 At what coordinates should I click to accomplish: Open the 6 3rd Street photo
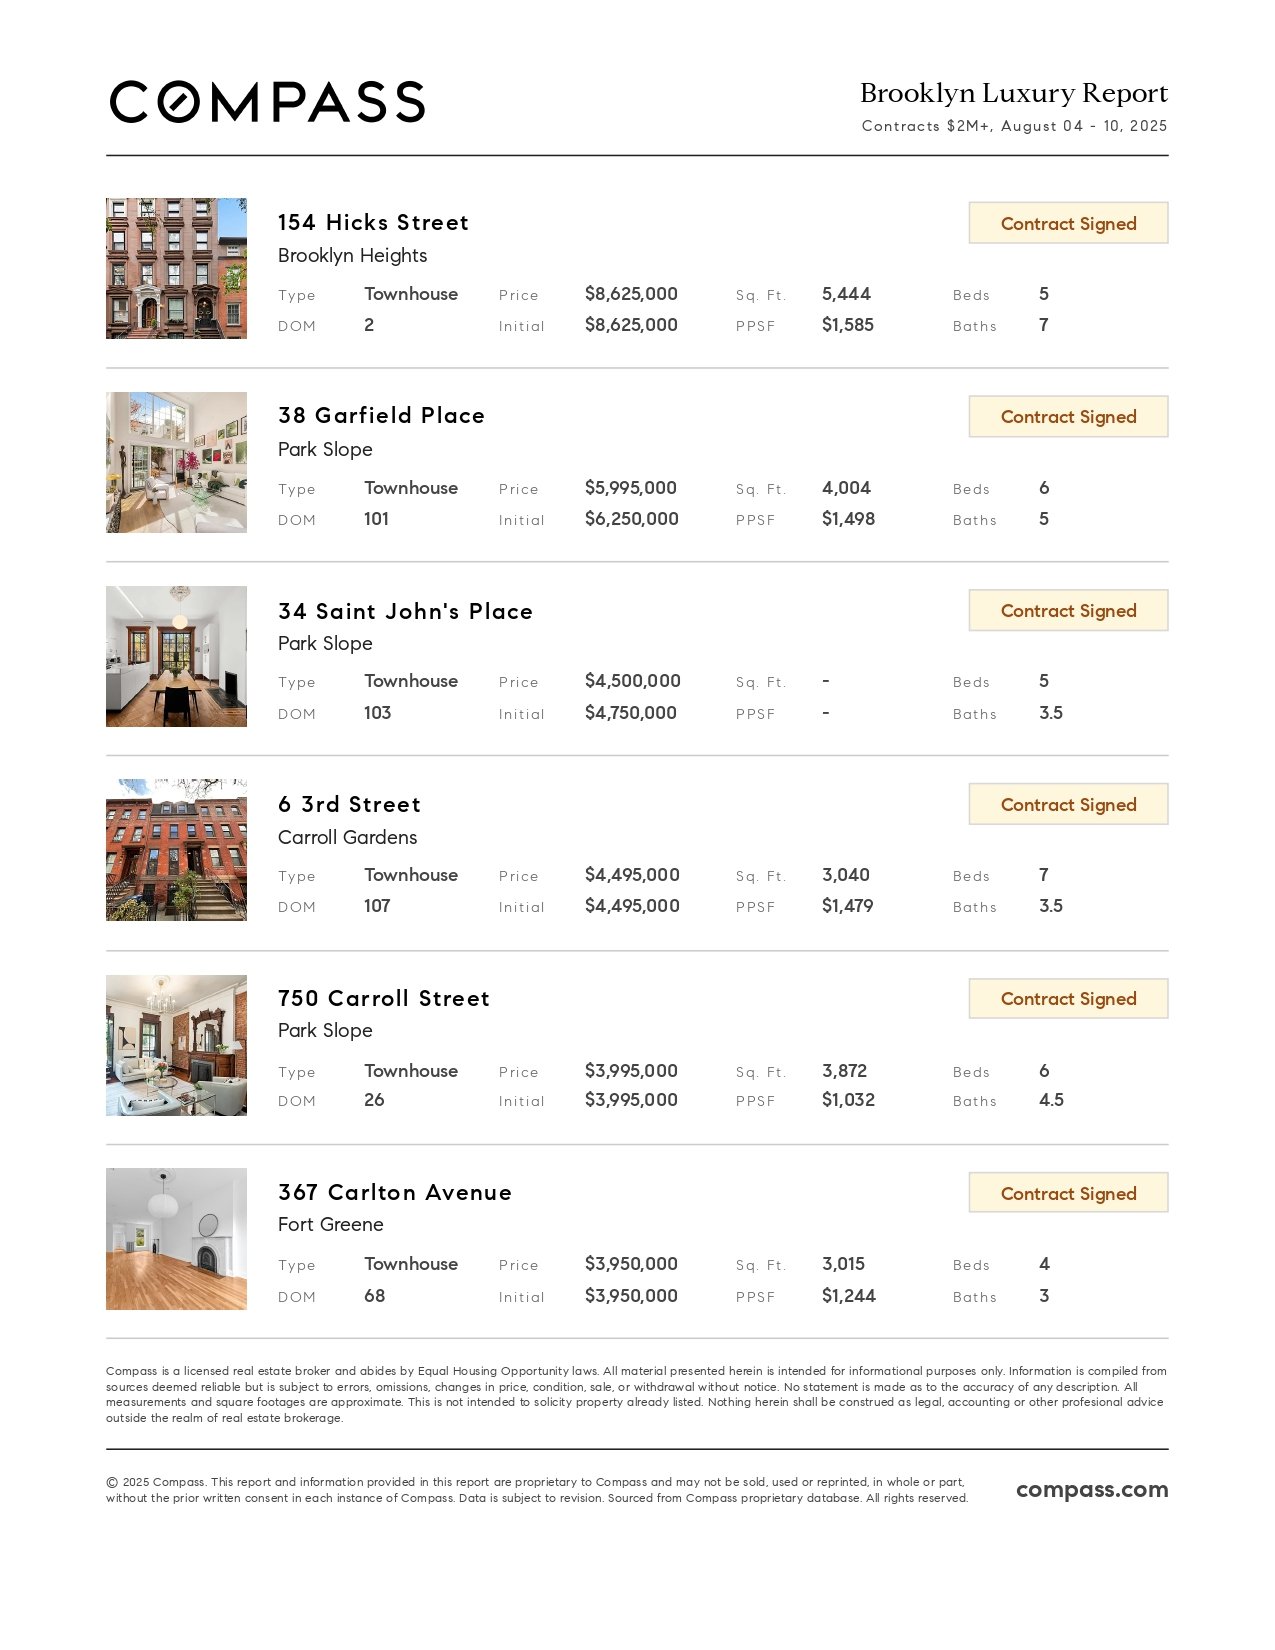[176, 850]
